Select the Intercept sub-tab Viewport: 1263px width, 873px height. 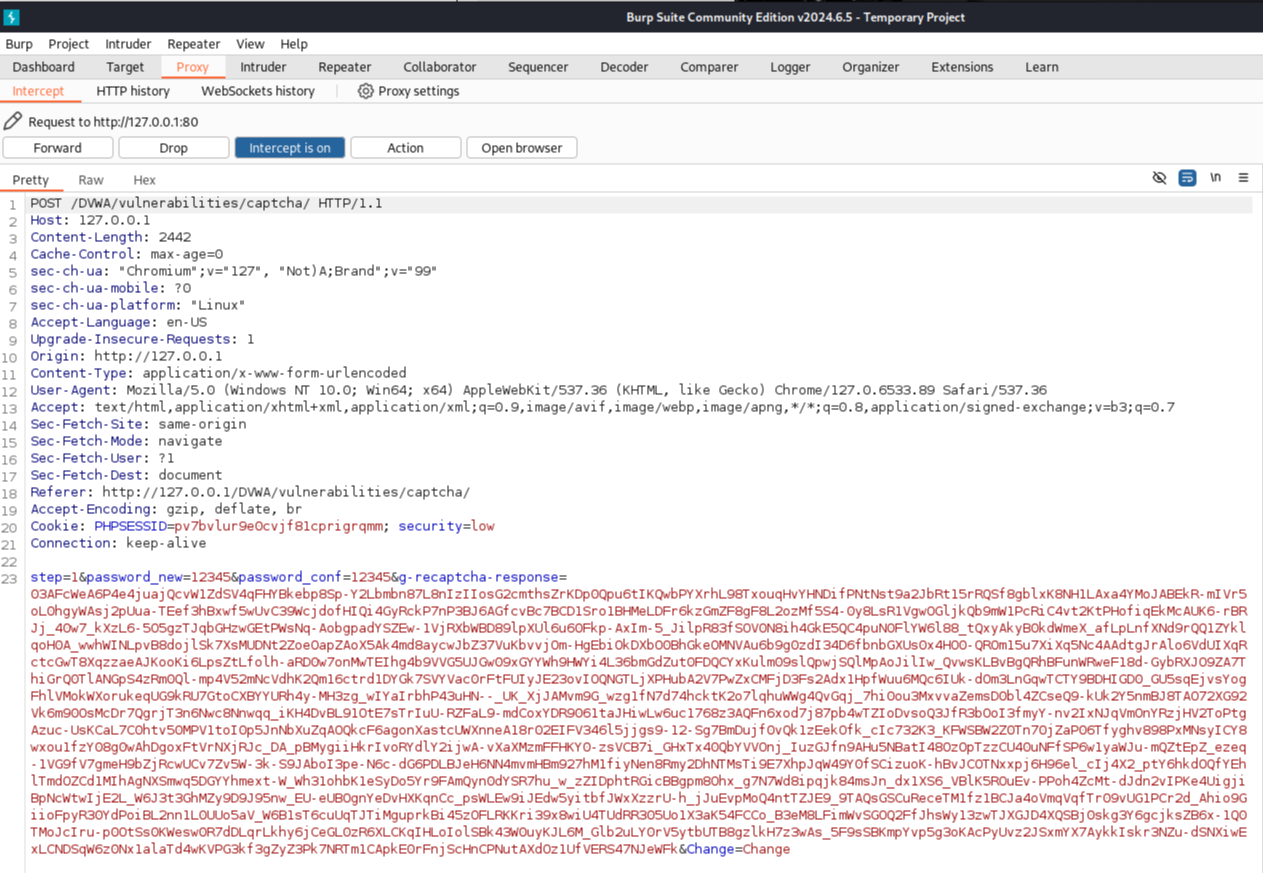pos(38,91)
